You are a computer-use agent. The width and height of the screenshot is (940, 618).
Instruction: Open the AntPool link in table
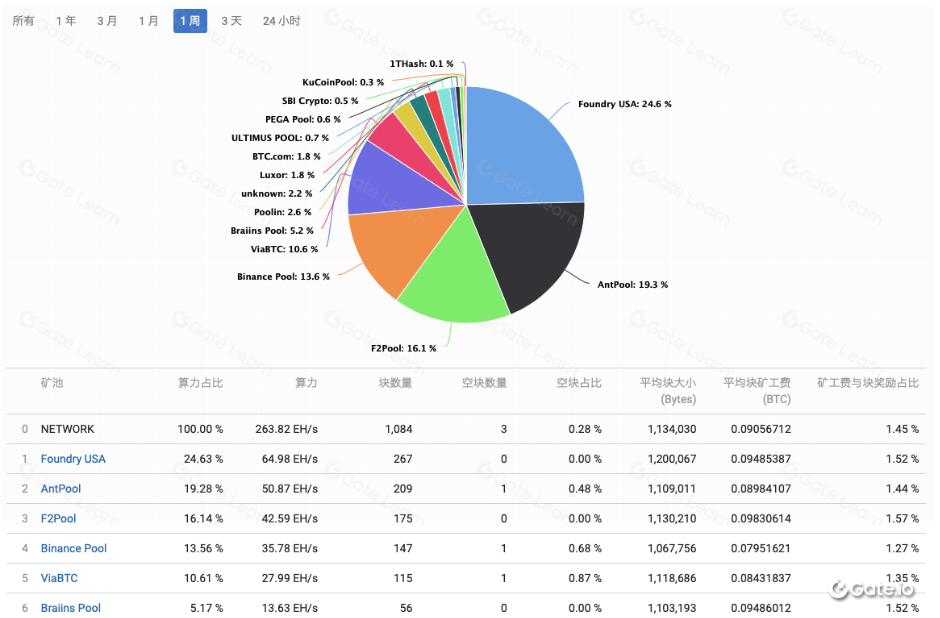pos(61,489)
